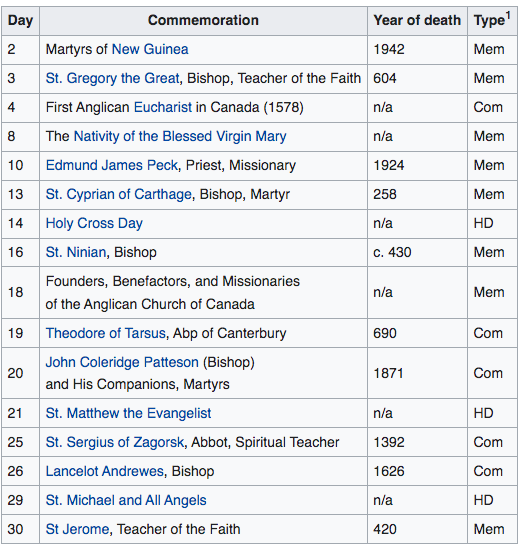This screenshot has height=547, width=520.
Task: Follow the Holy Cross Day link
Action: coord(94,223)
